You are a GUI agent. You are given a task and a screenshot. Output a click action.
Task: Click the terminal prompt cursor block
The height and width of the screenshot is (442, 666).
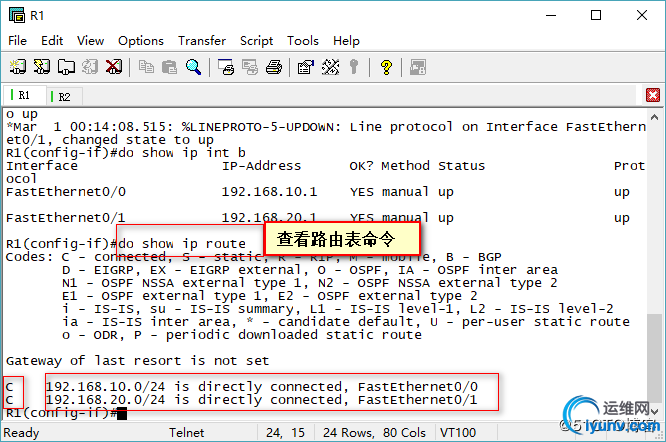(x=122, y=413)
